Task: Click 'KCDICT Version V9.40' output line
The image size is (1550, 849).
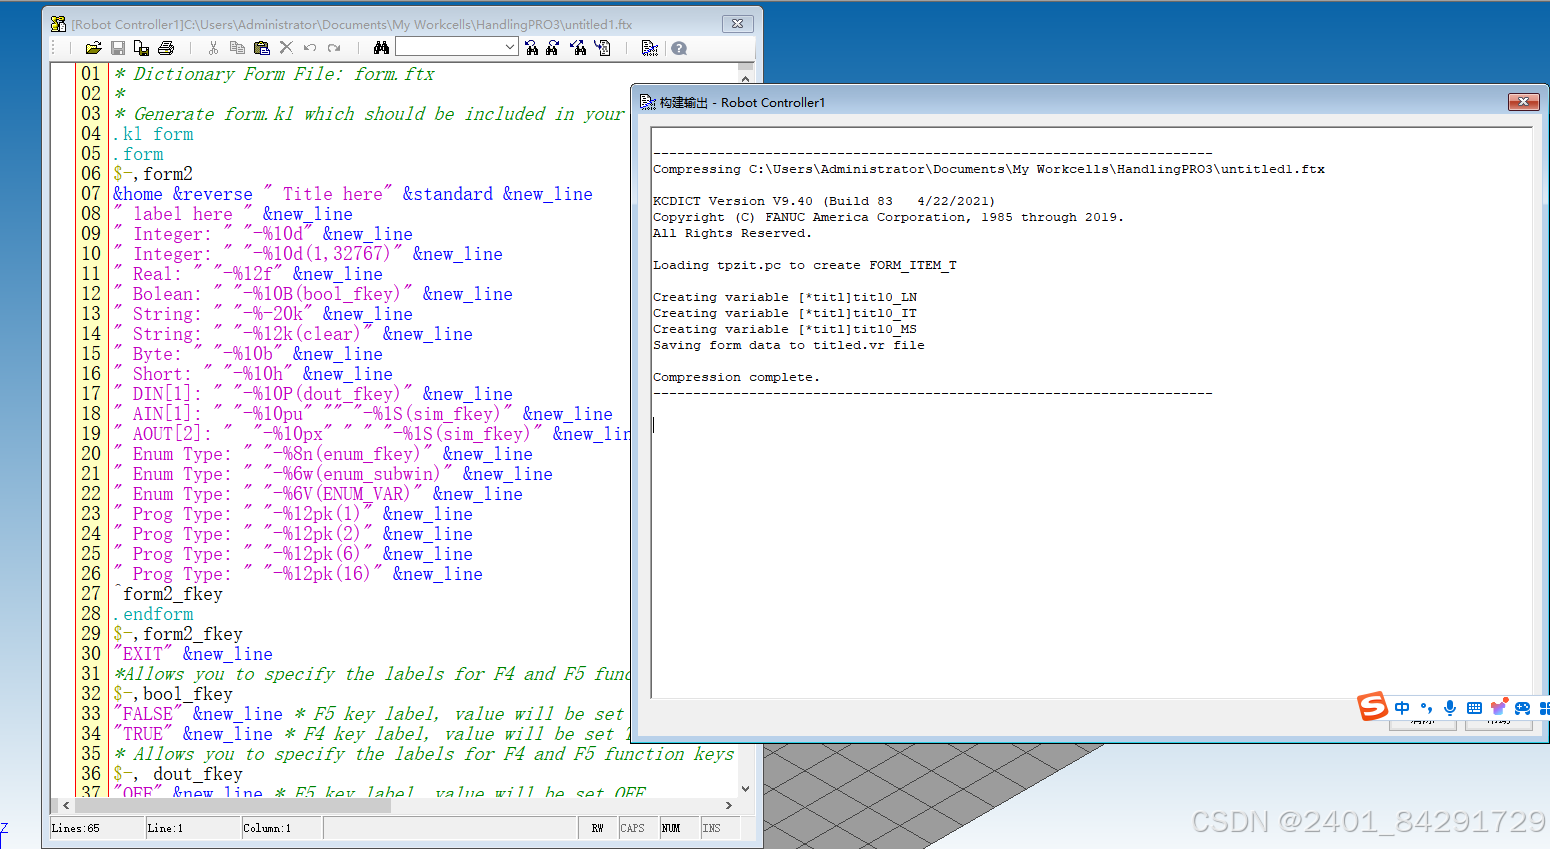Action: (824, 201)
